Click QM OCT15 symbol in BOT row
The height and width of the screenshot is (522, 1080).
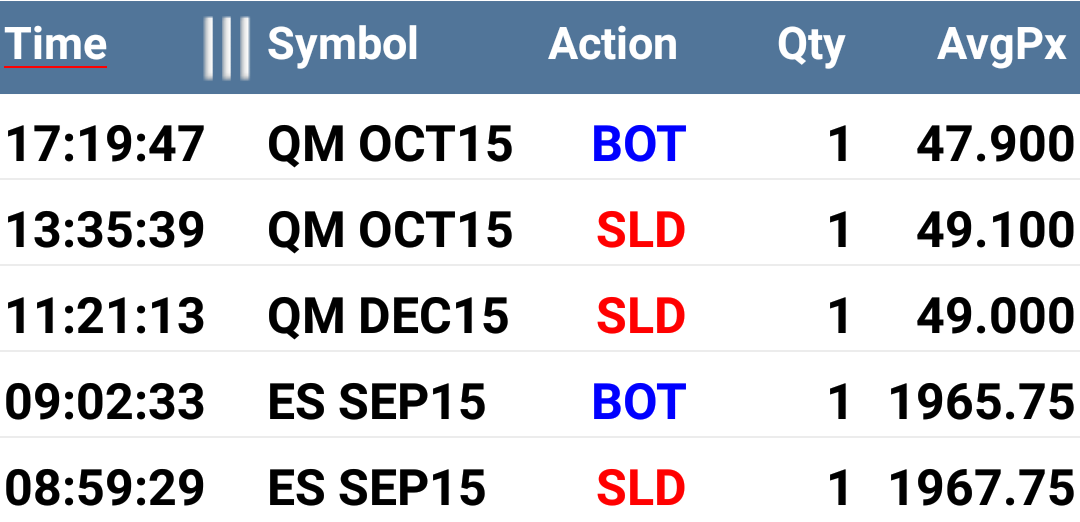390,144
